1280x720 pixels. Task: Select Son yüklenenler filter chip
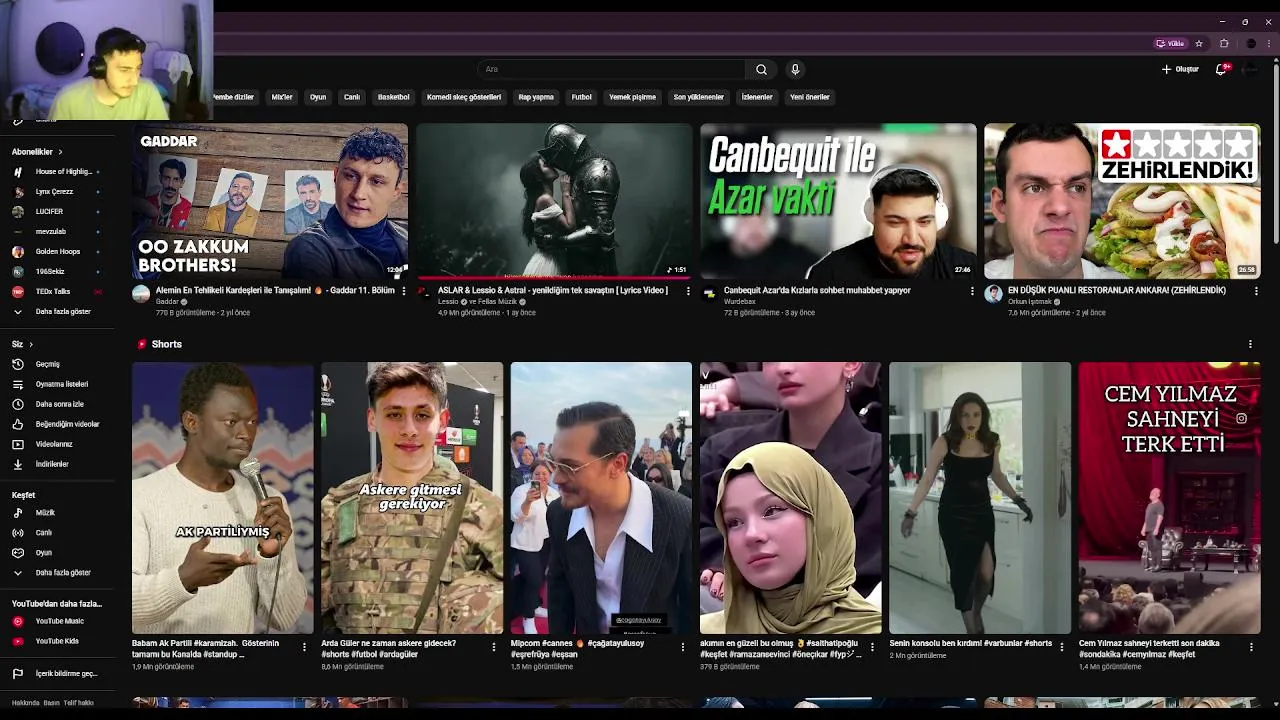[x=698, y=97]
